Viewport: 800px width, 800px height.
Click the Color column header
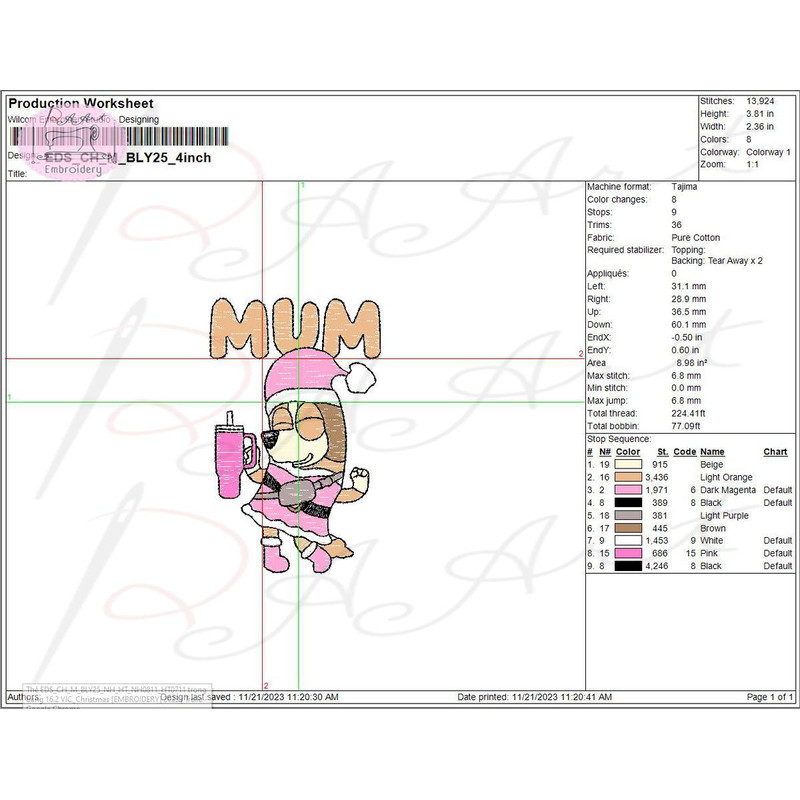point(627,452)
